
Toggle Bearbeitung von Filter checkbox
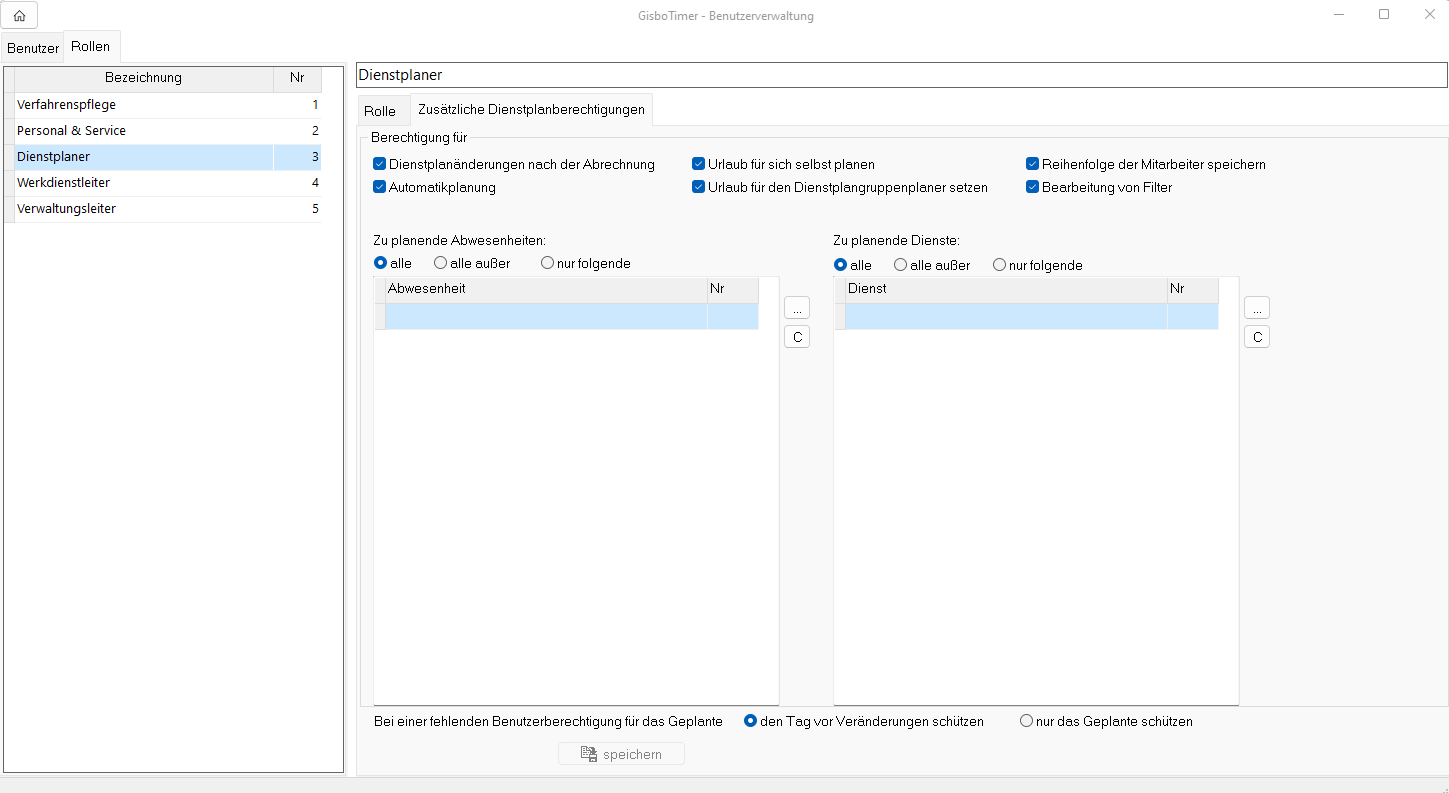click(1033, 187)
